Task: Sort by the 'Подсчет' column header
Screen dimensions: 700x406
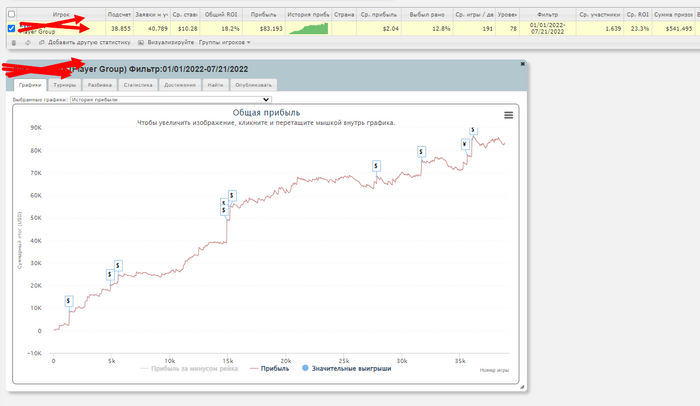Action: click(x=119, y=14)
